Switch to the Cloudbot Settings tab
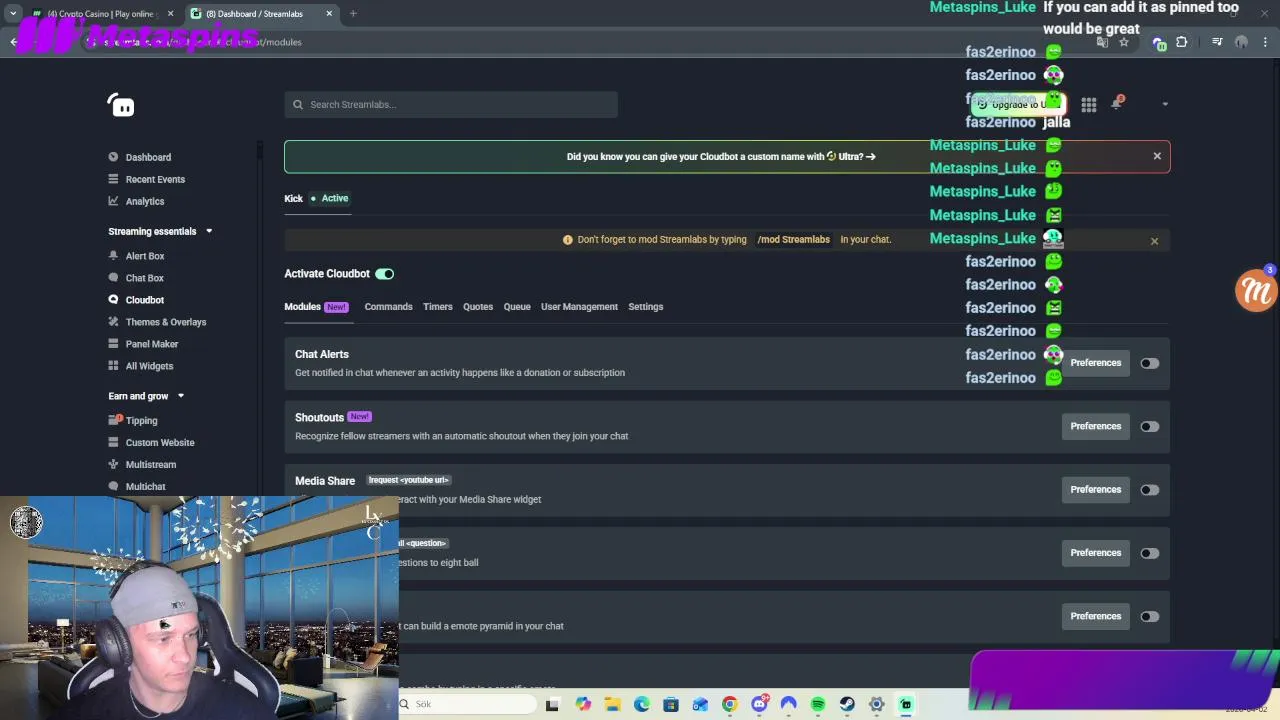 (645, 307)
